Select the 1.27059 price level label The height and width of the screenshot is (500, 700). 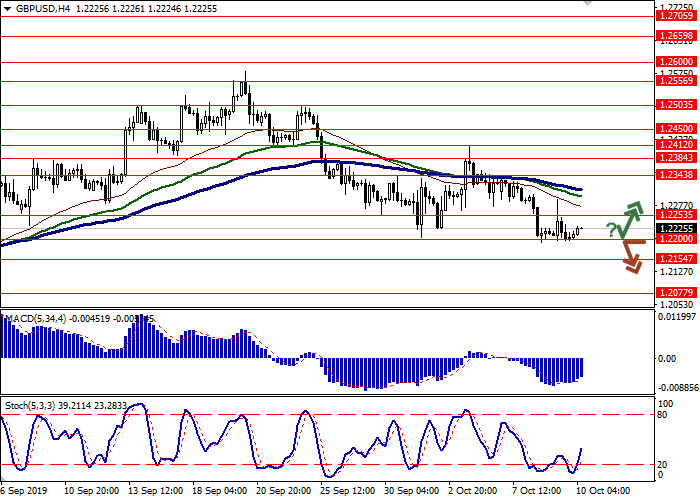tap(676, 16)
